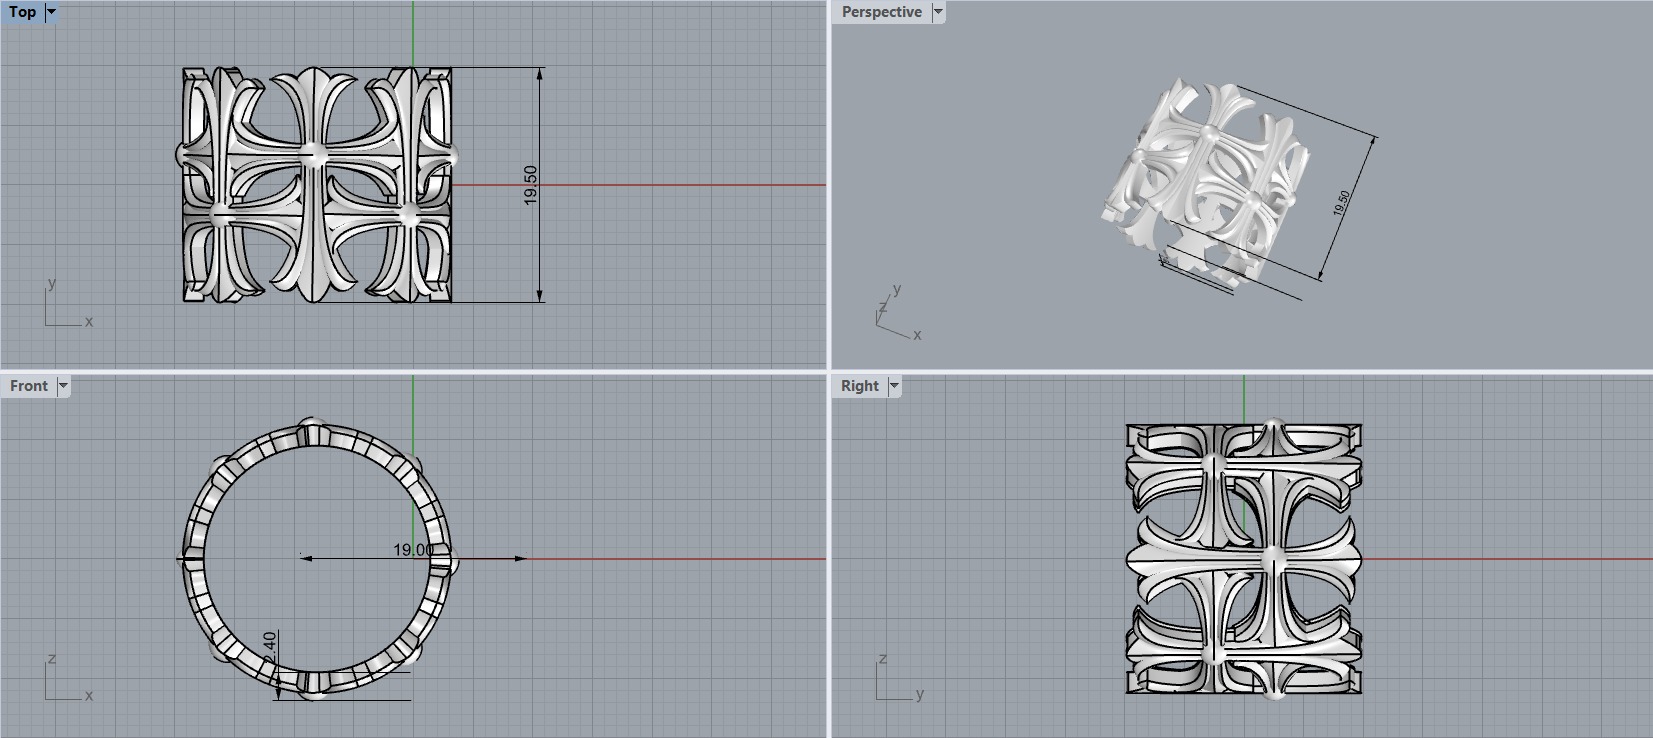This screenshot has width=1653, height=738.
Task: Select the 19.50 dimension in Perspective view
Action: point(1342,203)
